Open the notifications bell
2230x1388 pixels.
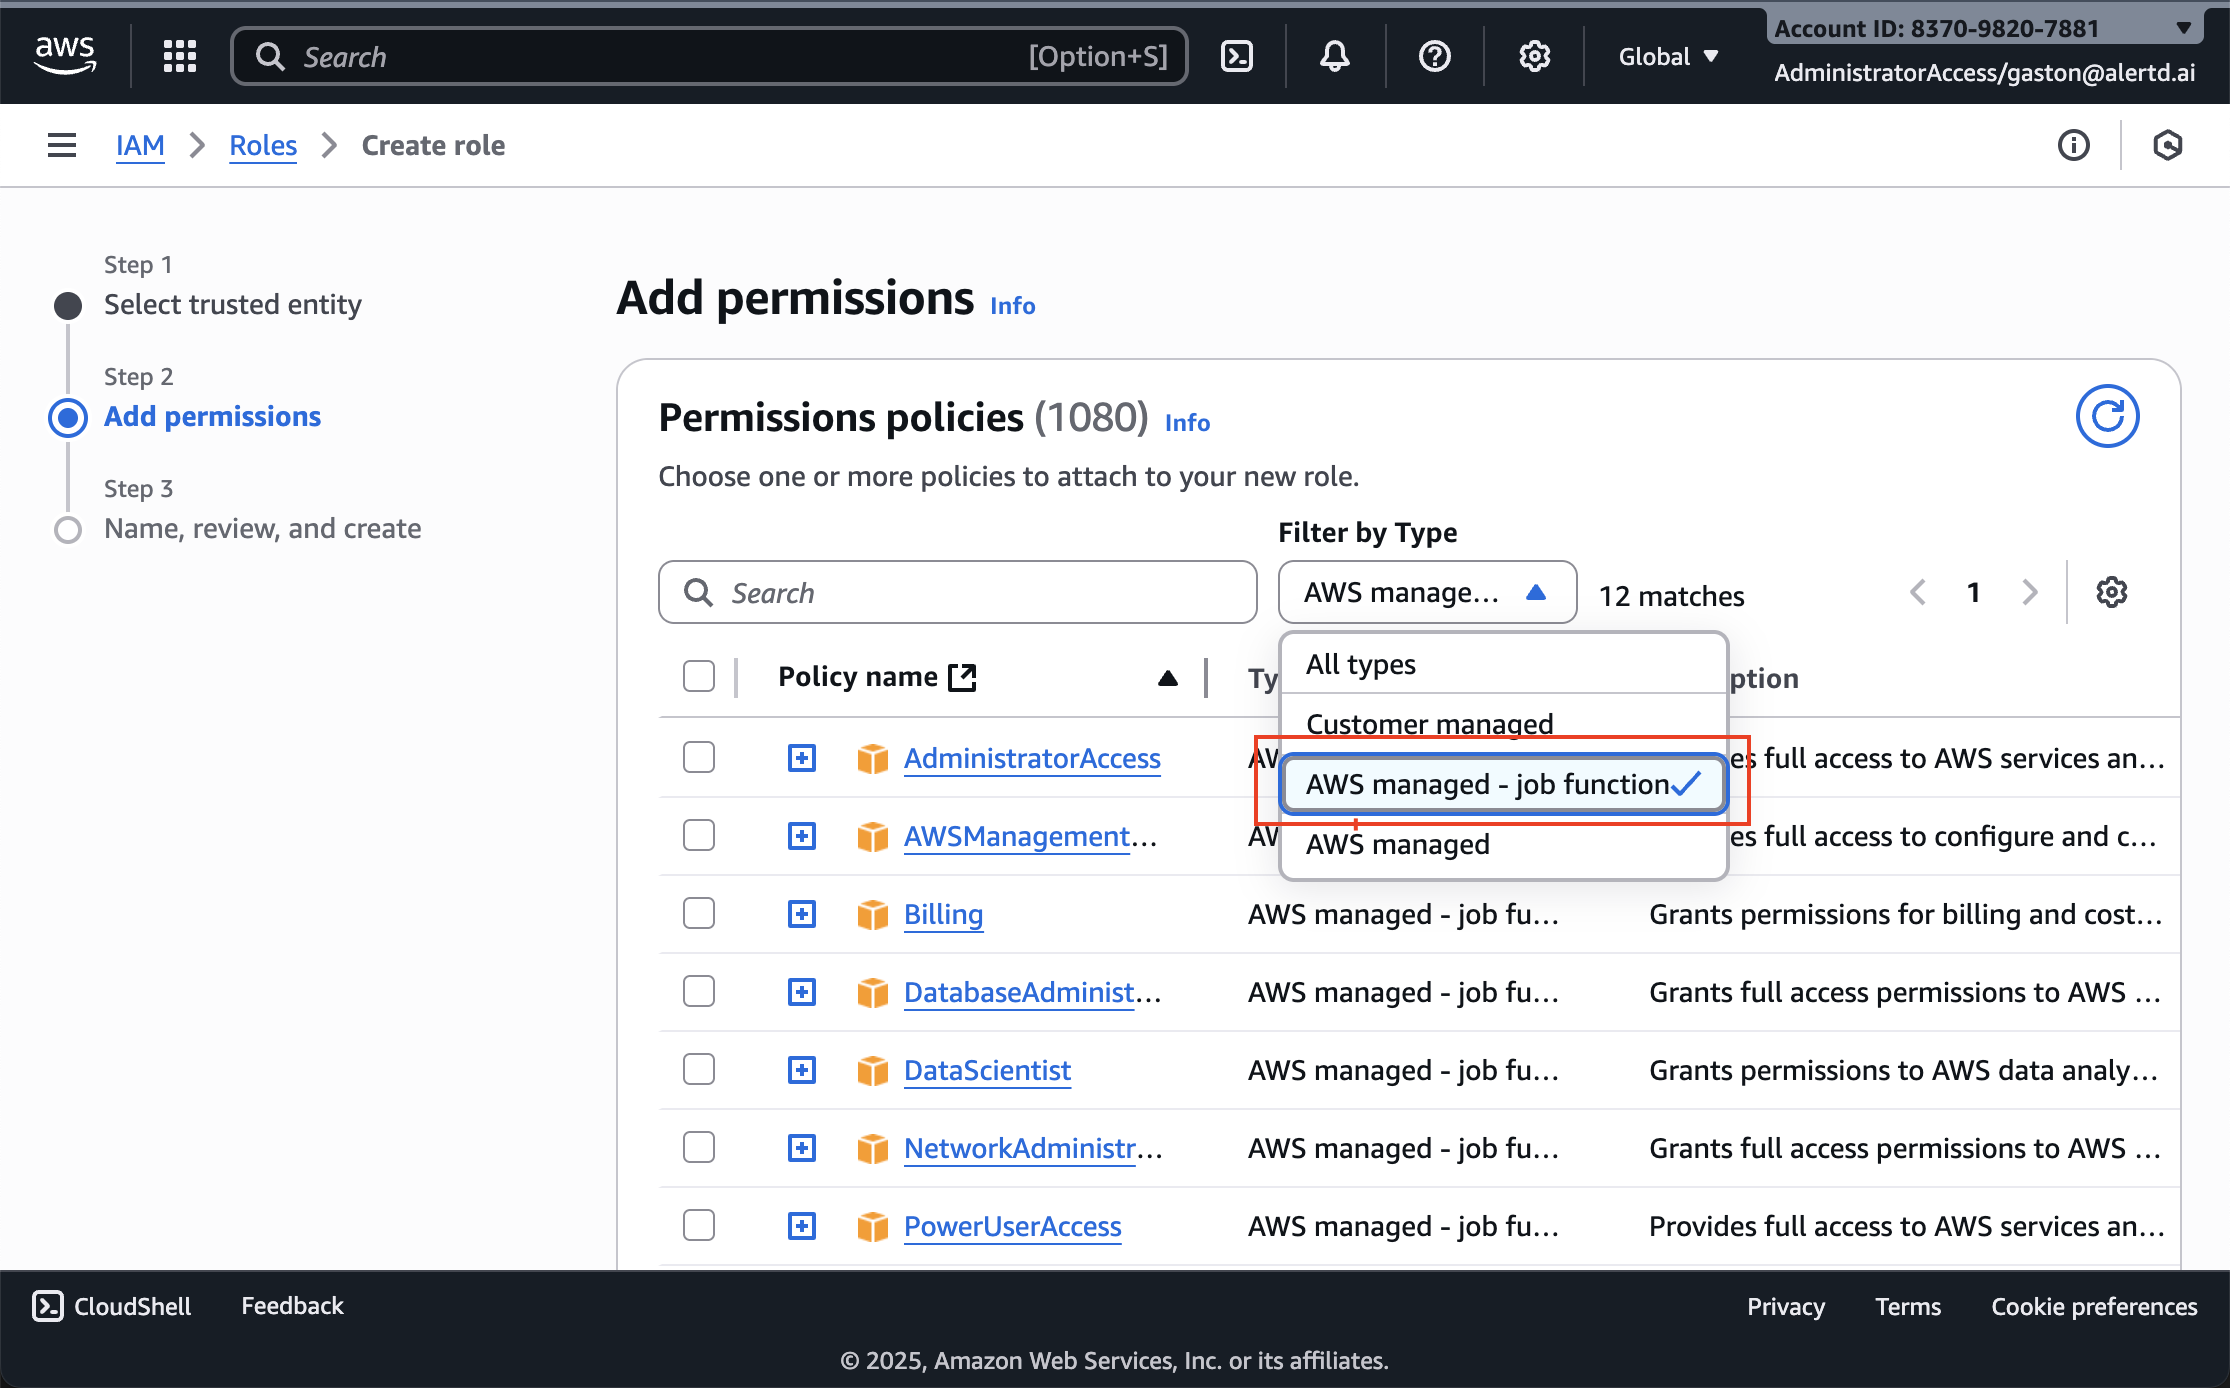1334,56
